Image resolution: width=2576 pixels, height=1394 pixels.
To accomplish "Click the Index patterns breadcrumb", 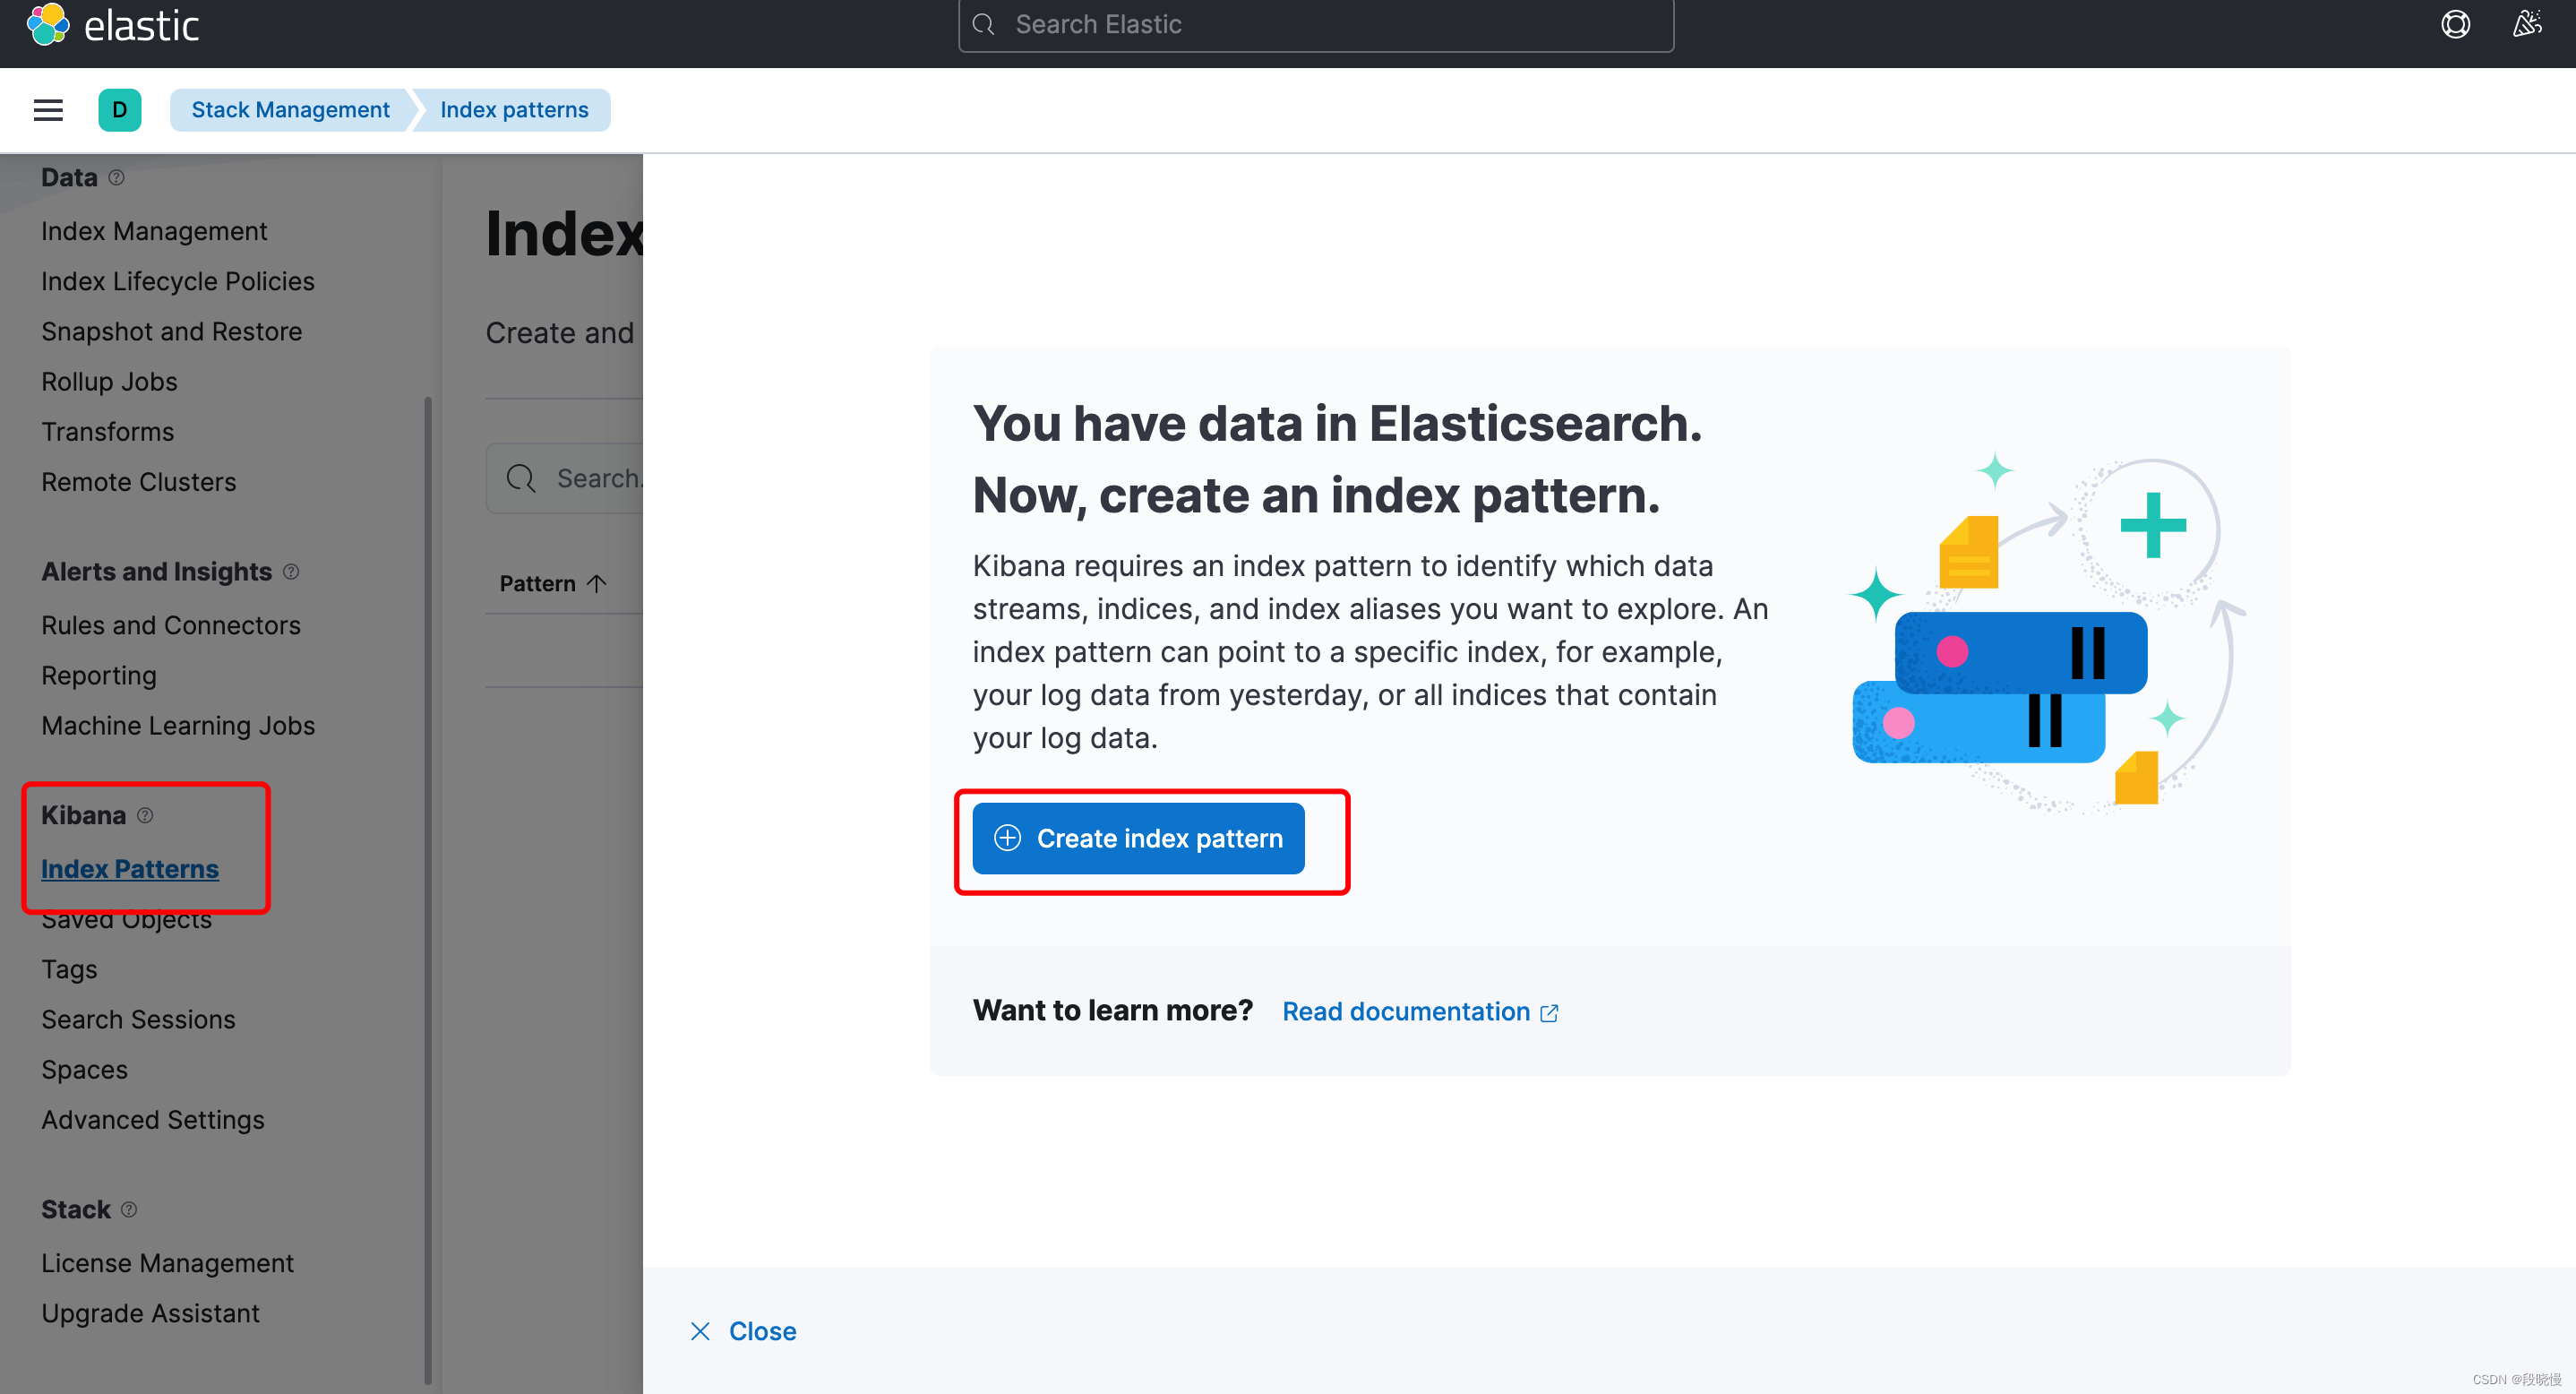I will (514, 110).
